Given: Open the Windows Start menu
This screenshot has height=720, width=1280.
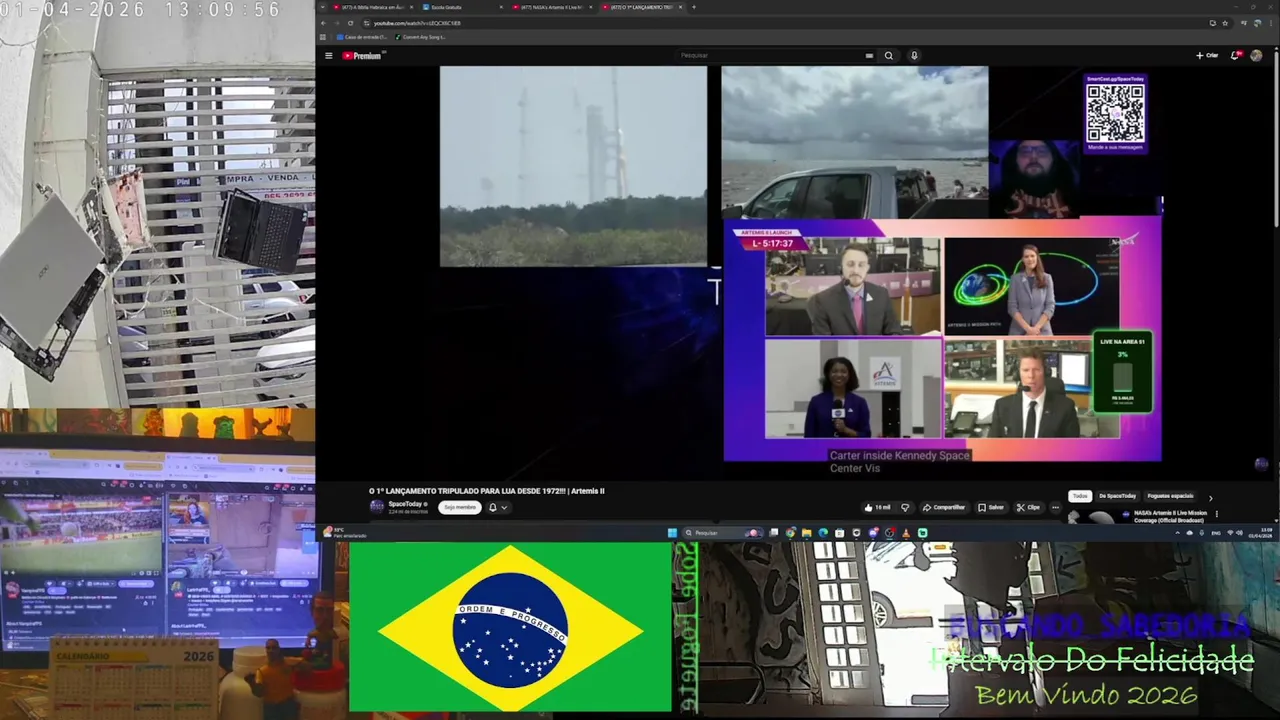Looking at the screenshot, I should click(672, 533).
